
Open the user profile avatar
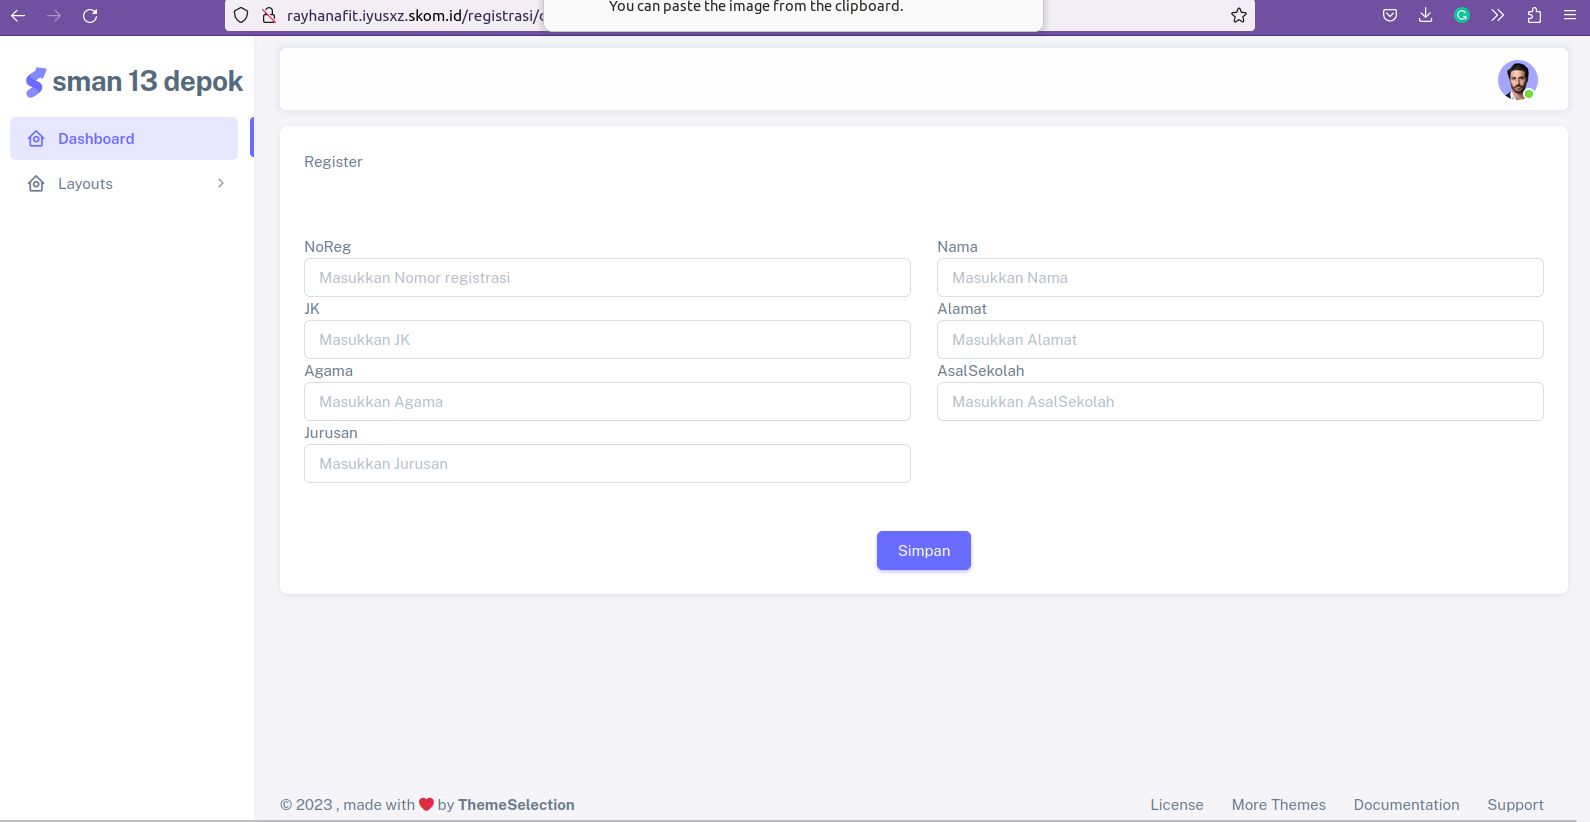1516,80
